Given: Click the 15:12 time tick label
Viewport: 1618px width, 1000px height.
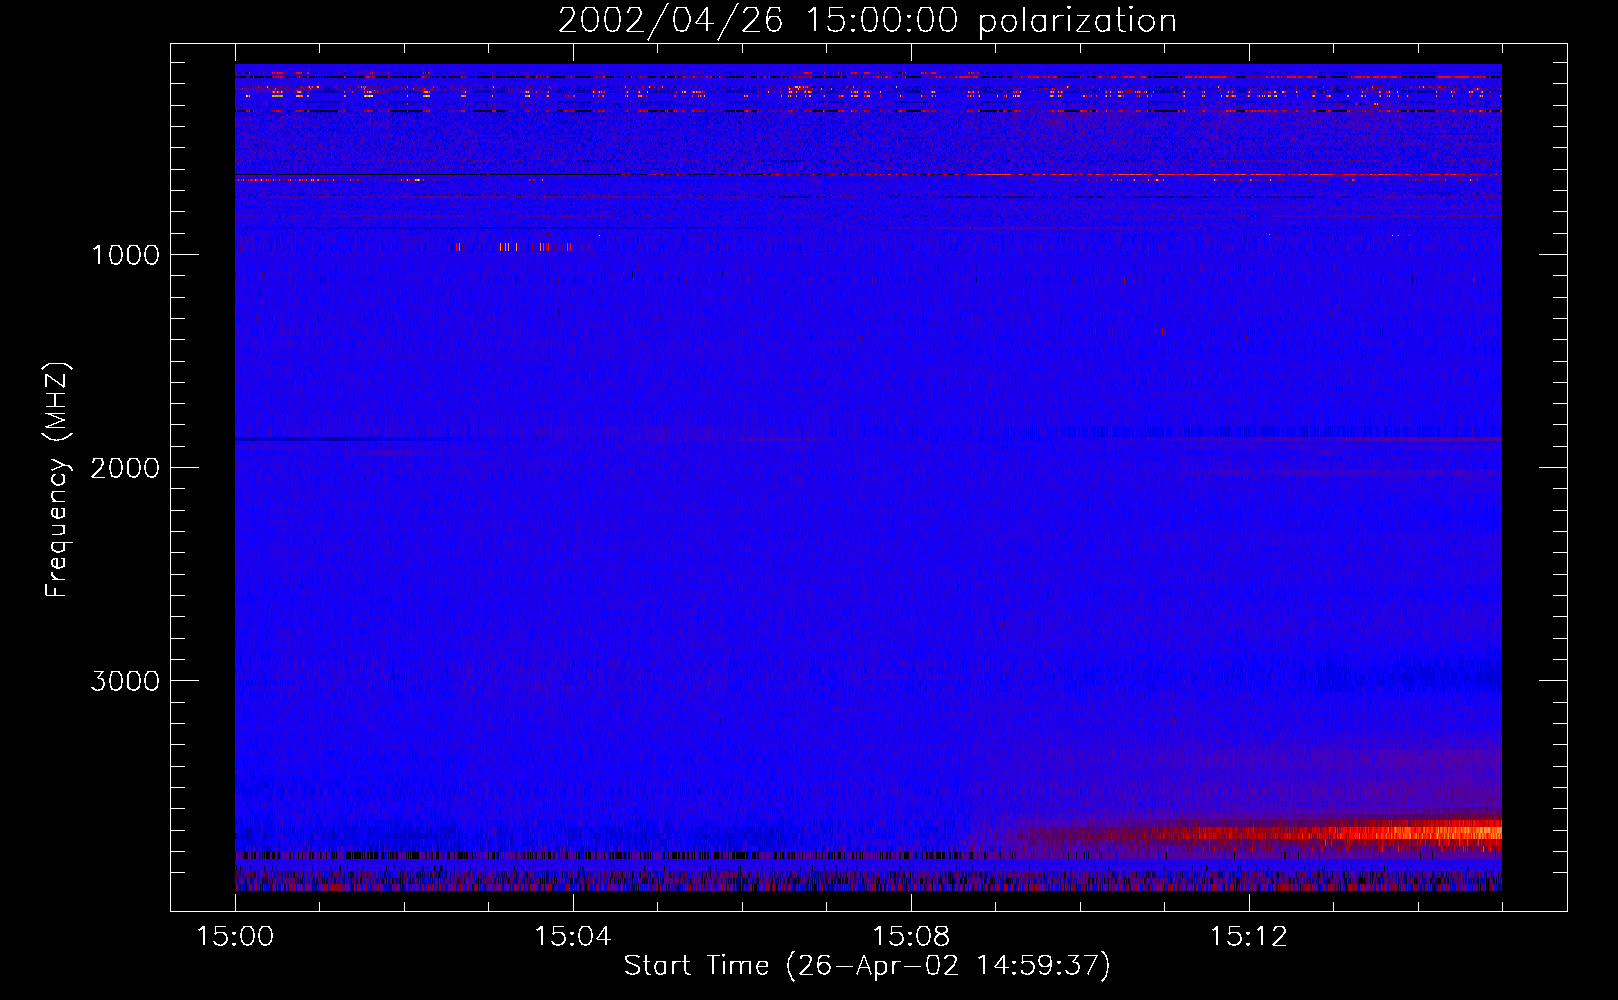Looking at the screenshot, I should [x=1248, y=937].
